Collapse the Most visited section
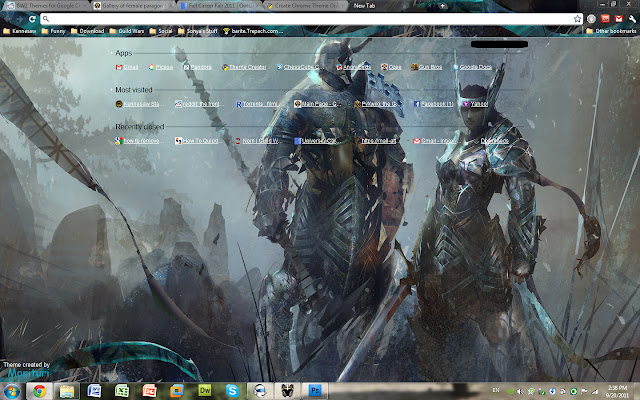Viewport: 640px width, 400px height. click(133, 90)
